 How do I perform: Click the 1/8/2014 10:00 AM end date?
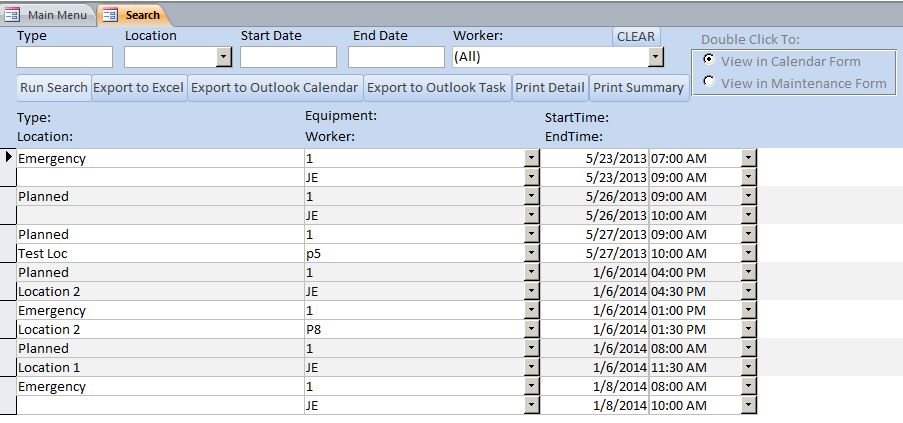[594, 405]
